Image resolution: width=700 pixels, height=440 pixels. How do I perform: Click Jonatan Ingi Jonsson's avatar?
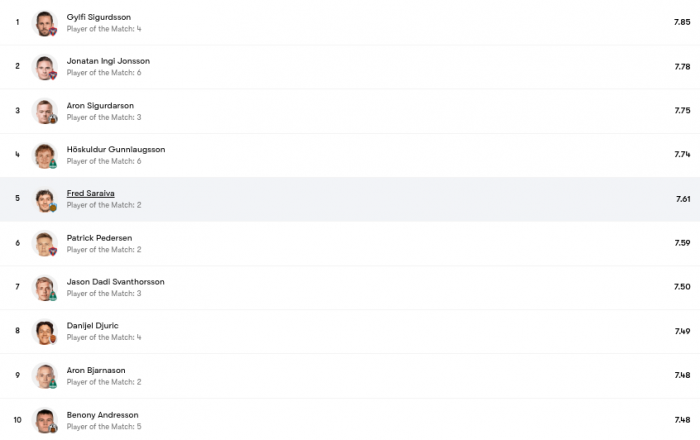click(x=45, y=67)
